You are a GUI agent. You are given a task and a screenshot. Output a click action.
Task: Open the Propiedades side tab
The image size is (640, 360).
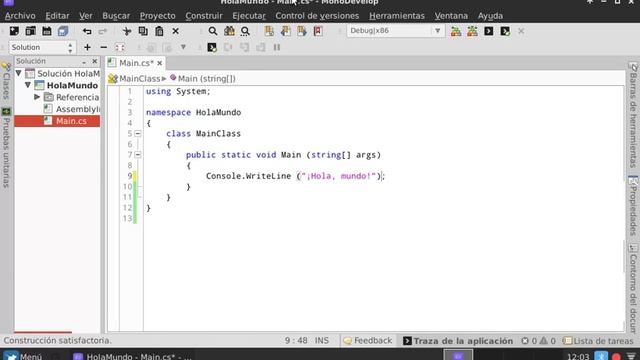click(633, 206)
